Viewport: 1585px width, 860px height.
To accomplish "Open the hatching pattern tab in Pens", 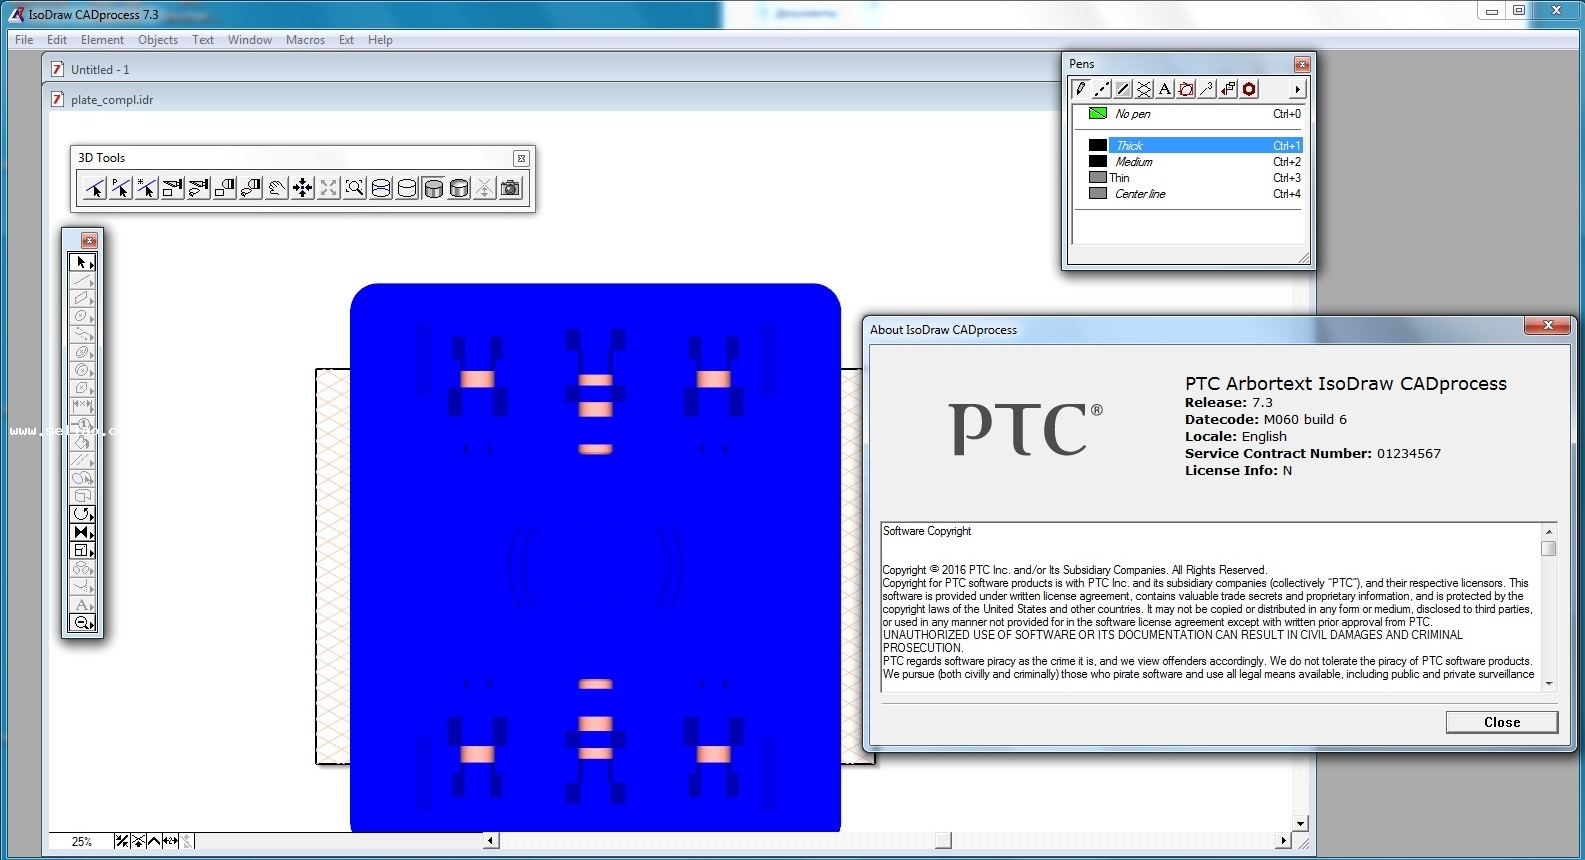I will coord(1144,89).
